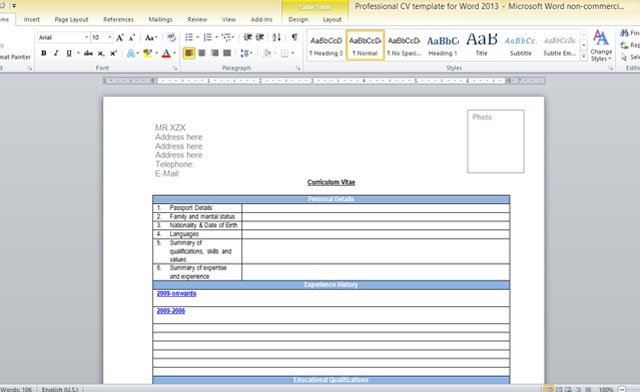Screen dimensions: 640x392
Task: Apply bullet list formatting
Action: pos(189,38)
